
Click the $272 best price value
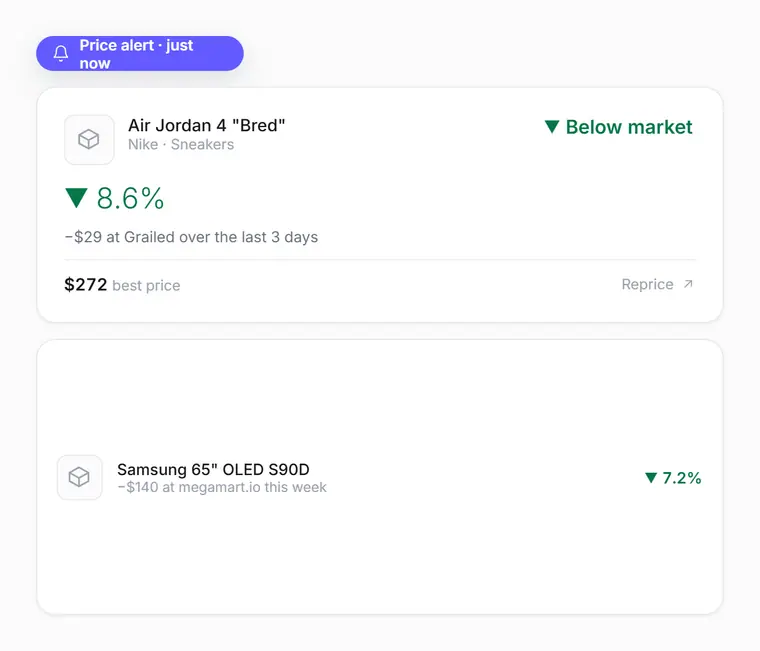tap(86, 285)
